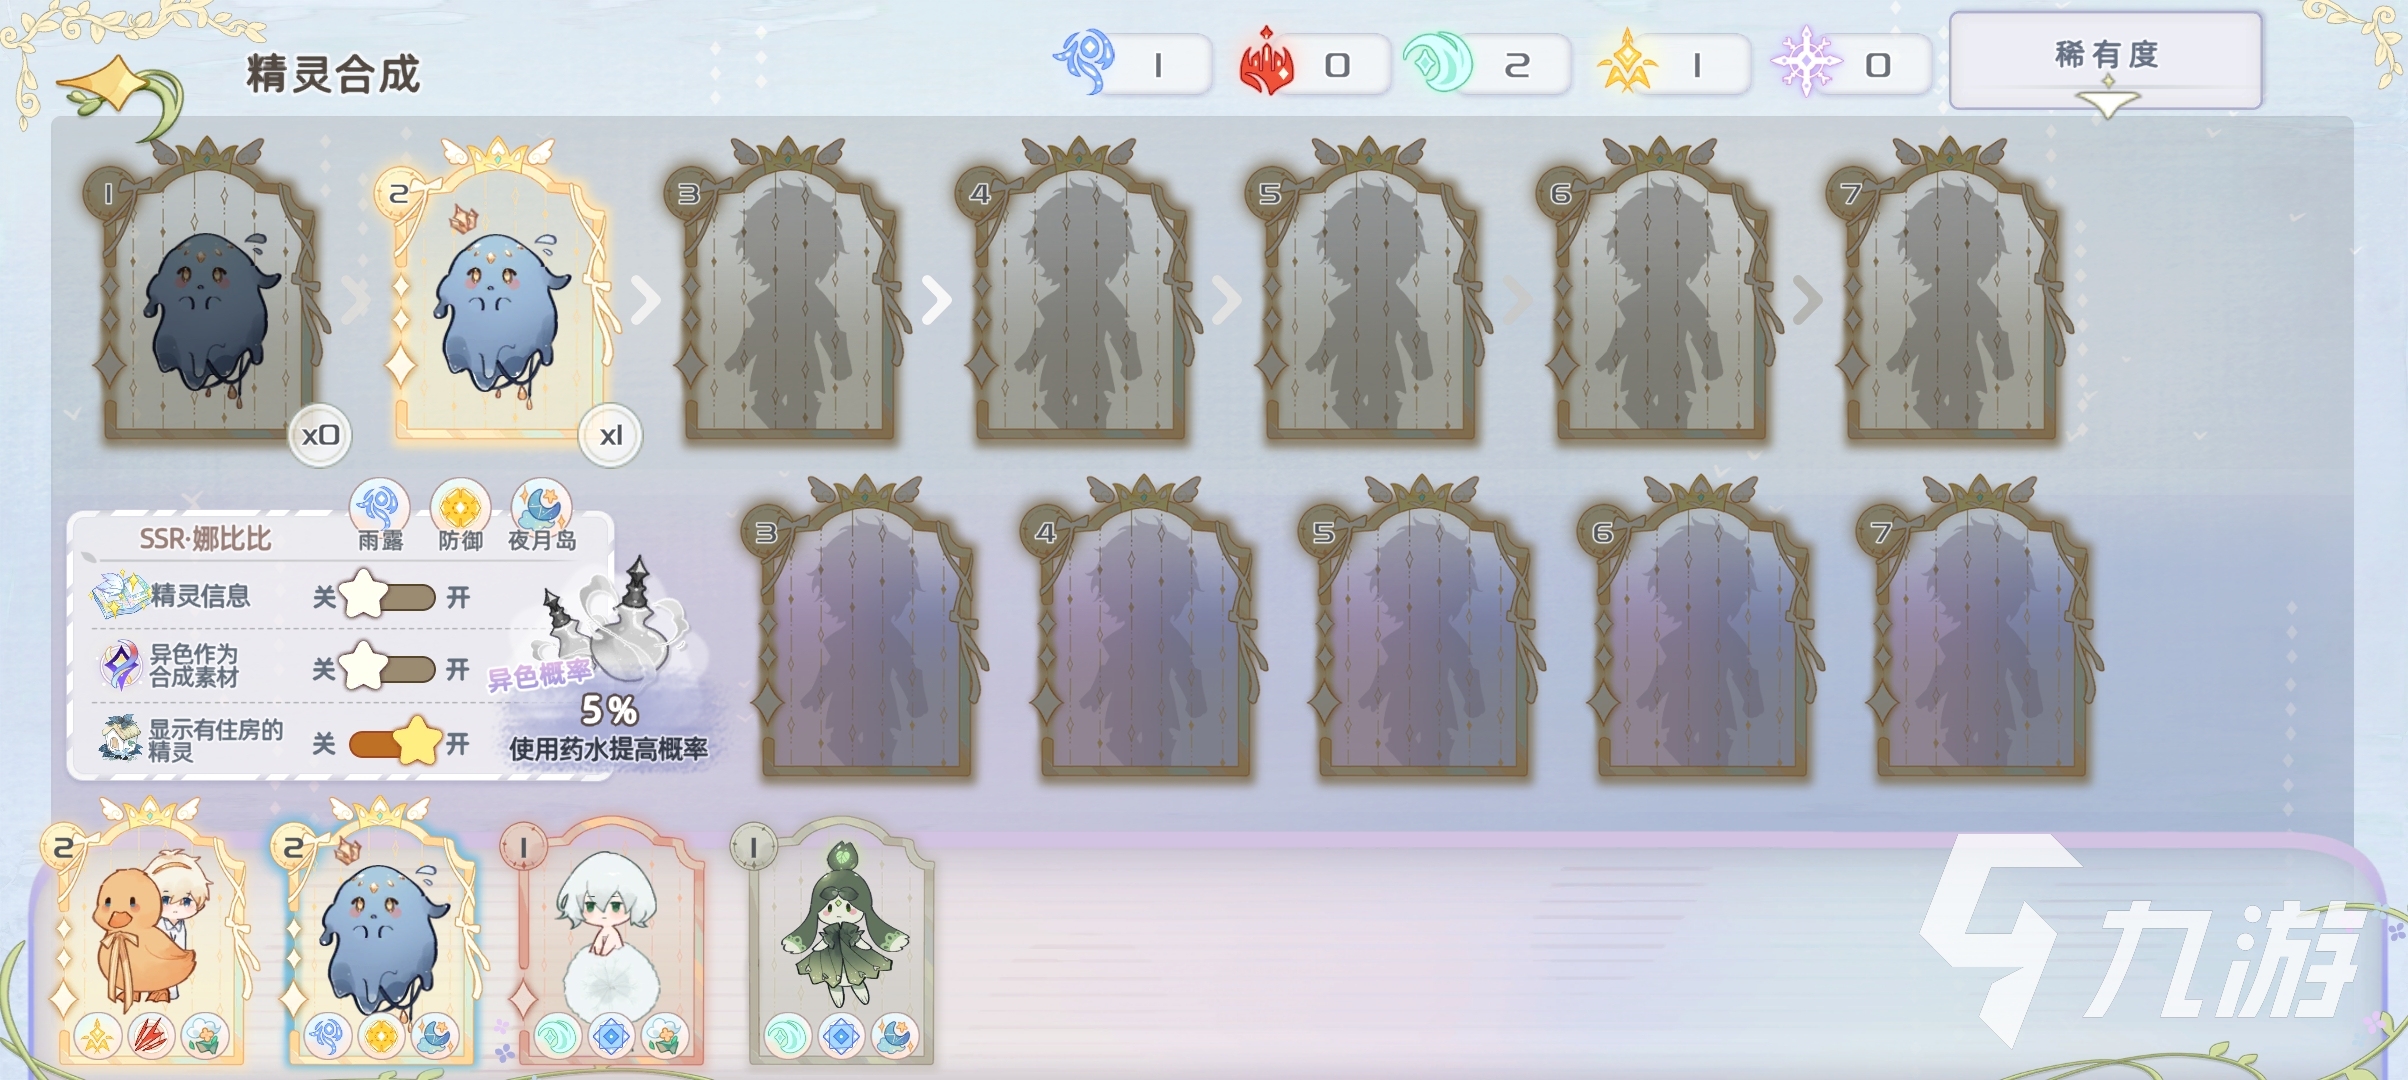Select the purple silhouette card numbered 7

[1981, 630]
